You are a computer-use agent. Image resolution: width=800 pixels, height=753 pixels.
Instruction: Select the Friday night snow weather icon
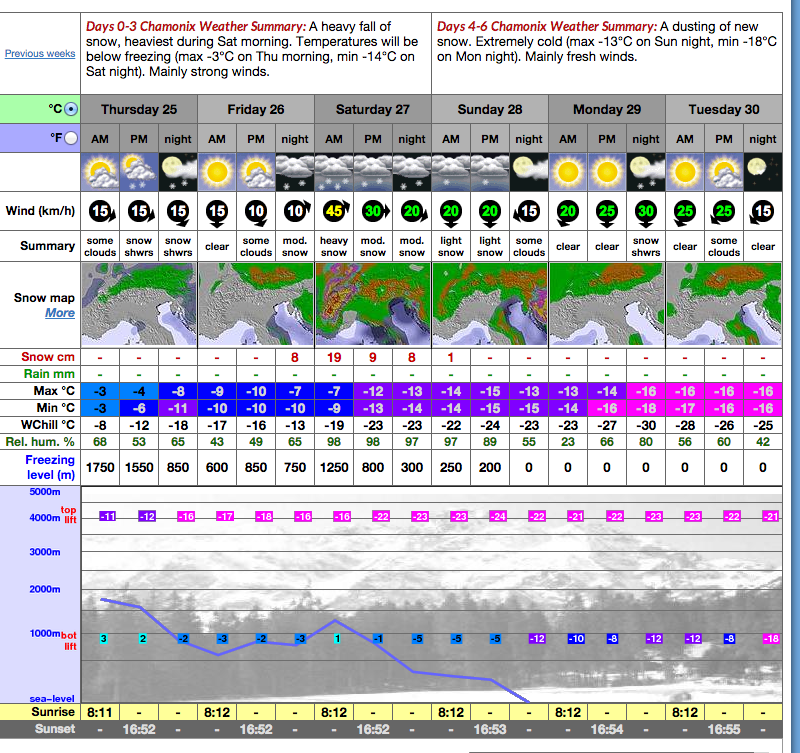pos(295,172)
